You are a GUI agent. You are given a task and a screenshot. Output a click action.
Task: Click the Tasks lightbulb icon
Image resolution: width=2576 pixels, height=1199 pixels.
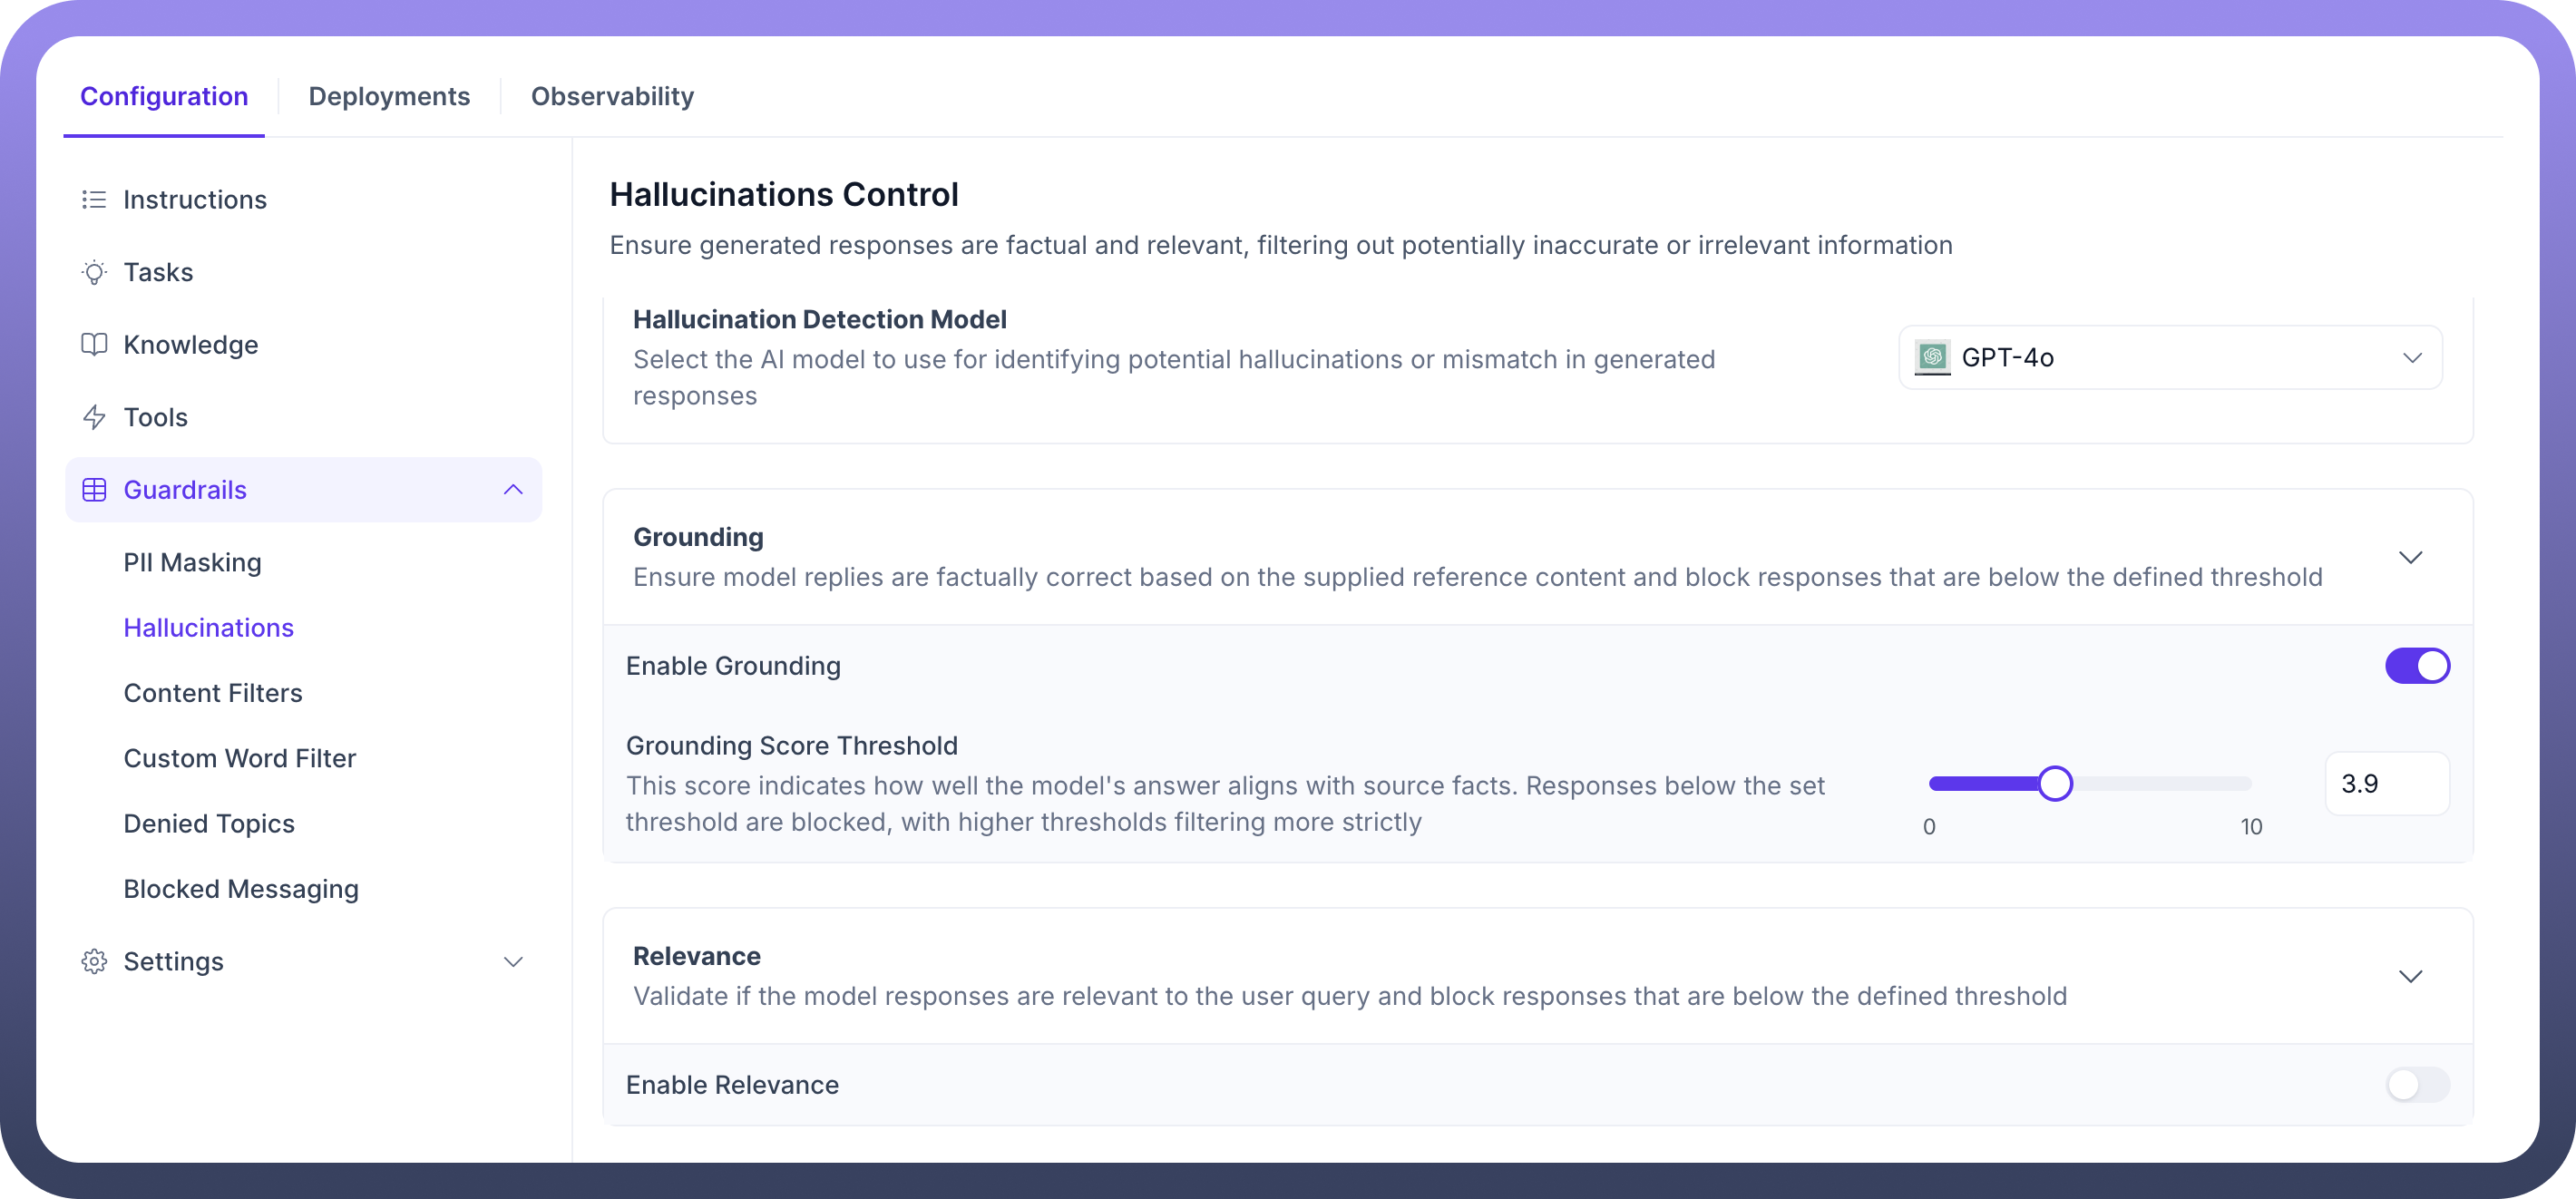tap(94, 272)
